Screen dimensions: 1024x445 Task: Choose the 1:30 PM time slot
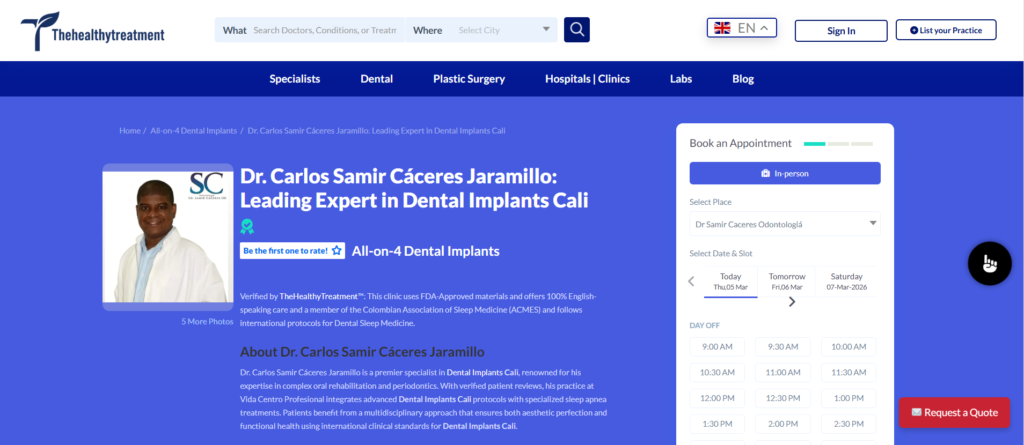tap(717, 424)
